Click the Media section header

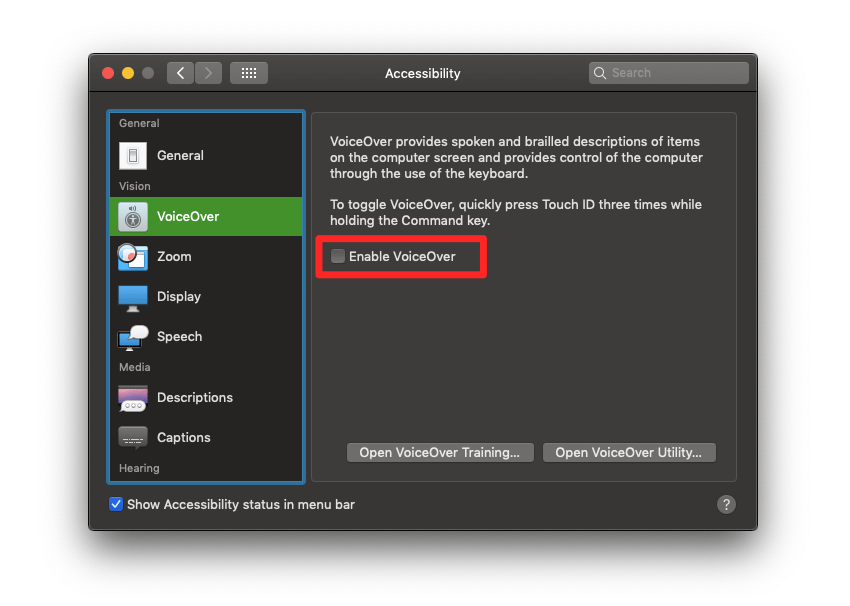click(134, 367)
